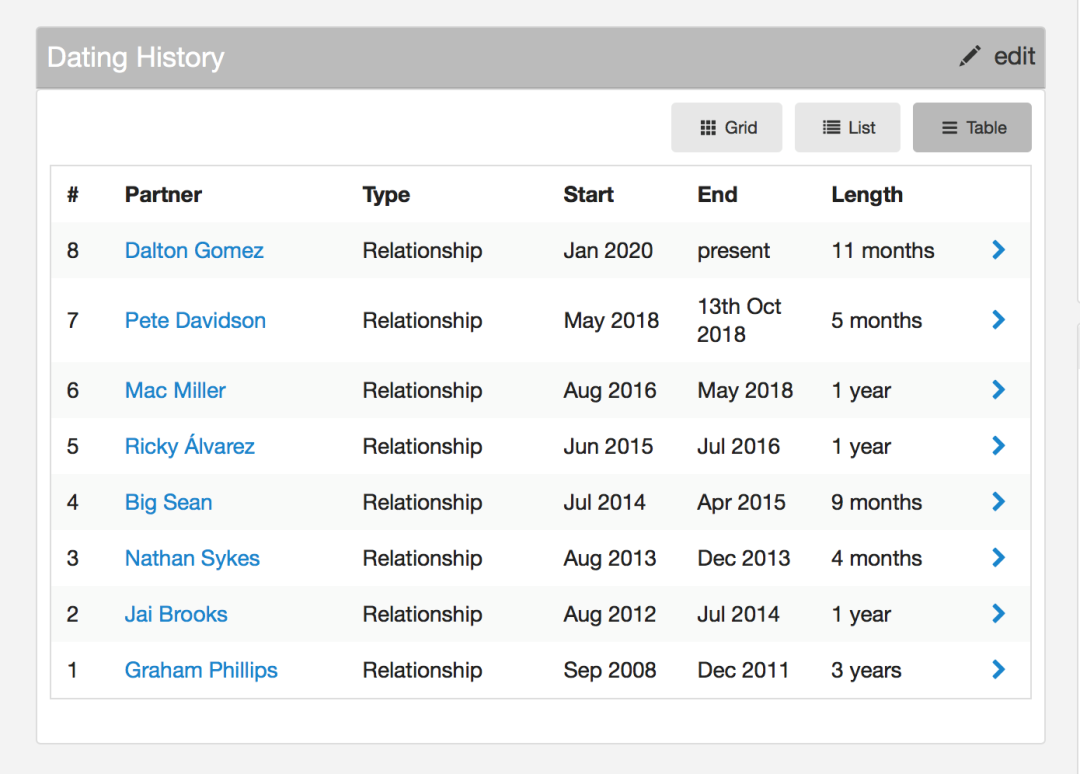Click the 'Aug 2012' start date cell
This screenshot has height=774, width=1080.
pyautogui.click(x=610, y=614)
